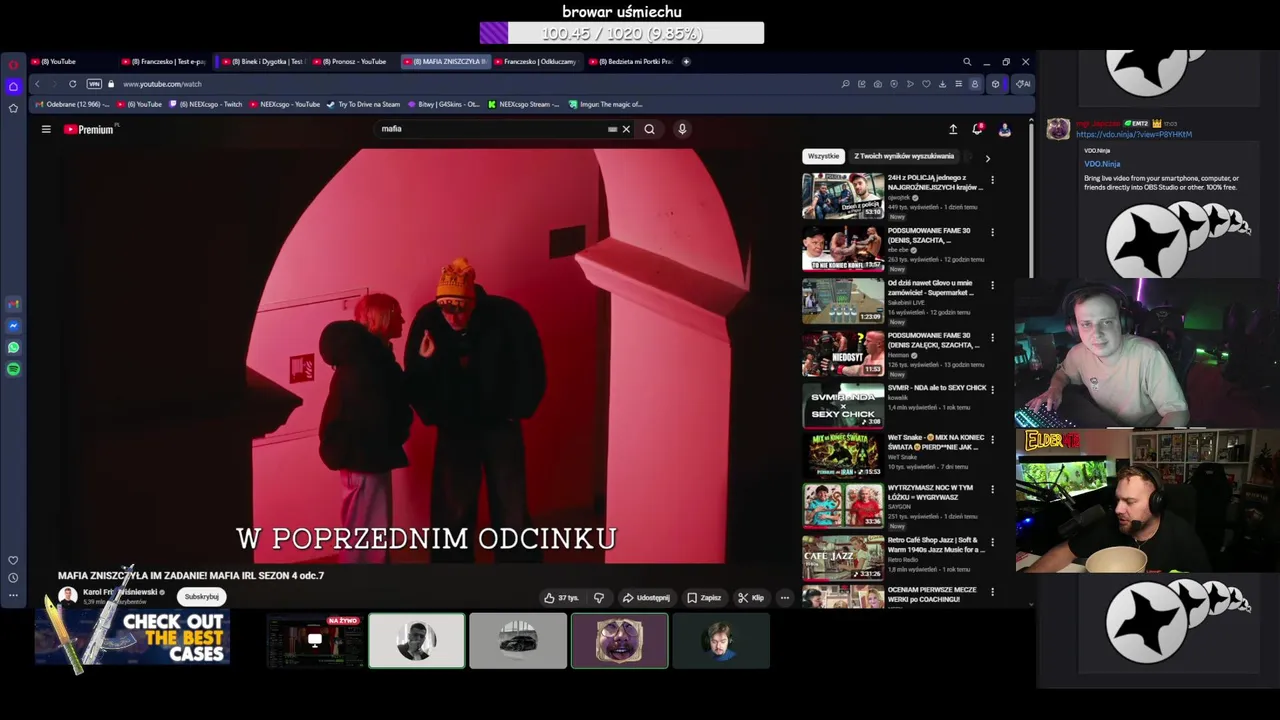Viewport: 1280px width, 720px height.
Task: Open YouTube notifications bell
Action: [x=978, y=129]
